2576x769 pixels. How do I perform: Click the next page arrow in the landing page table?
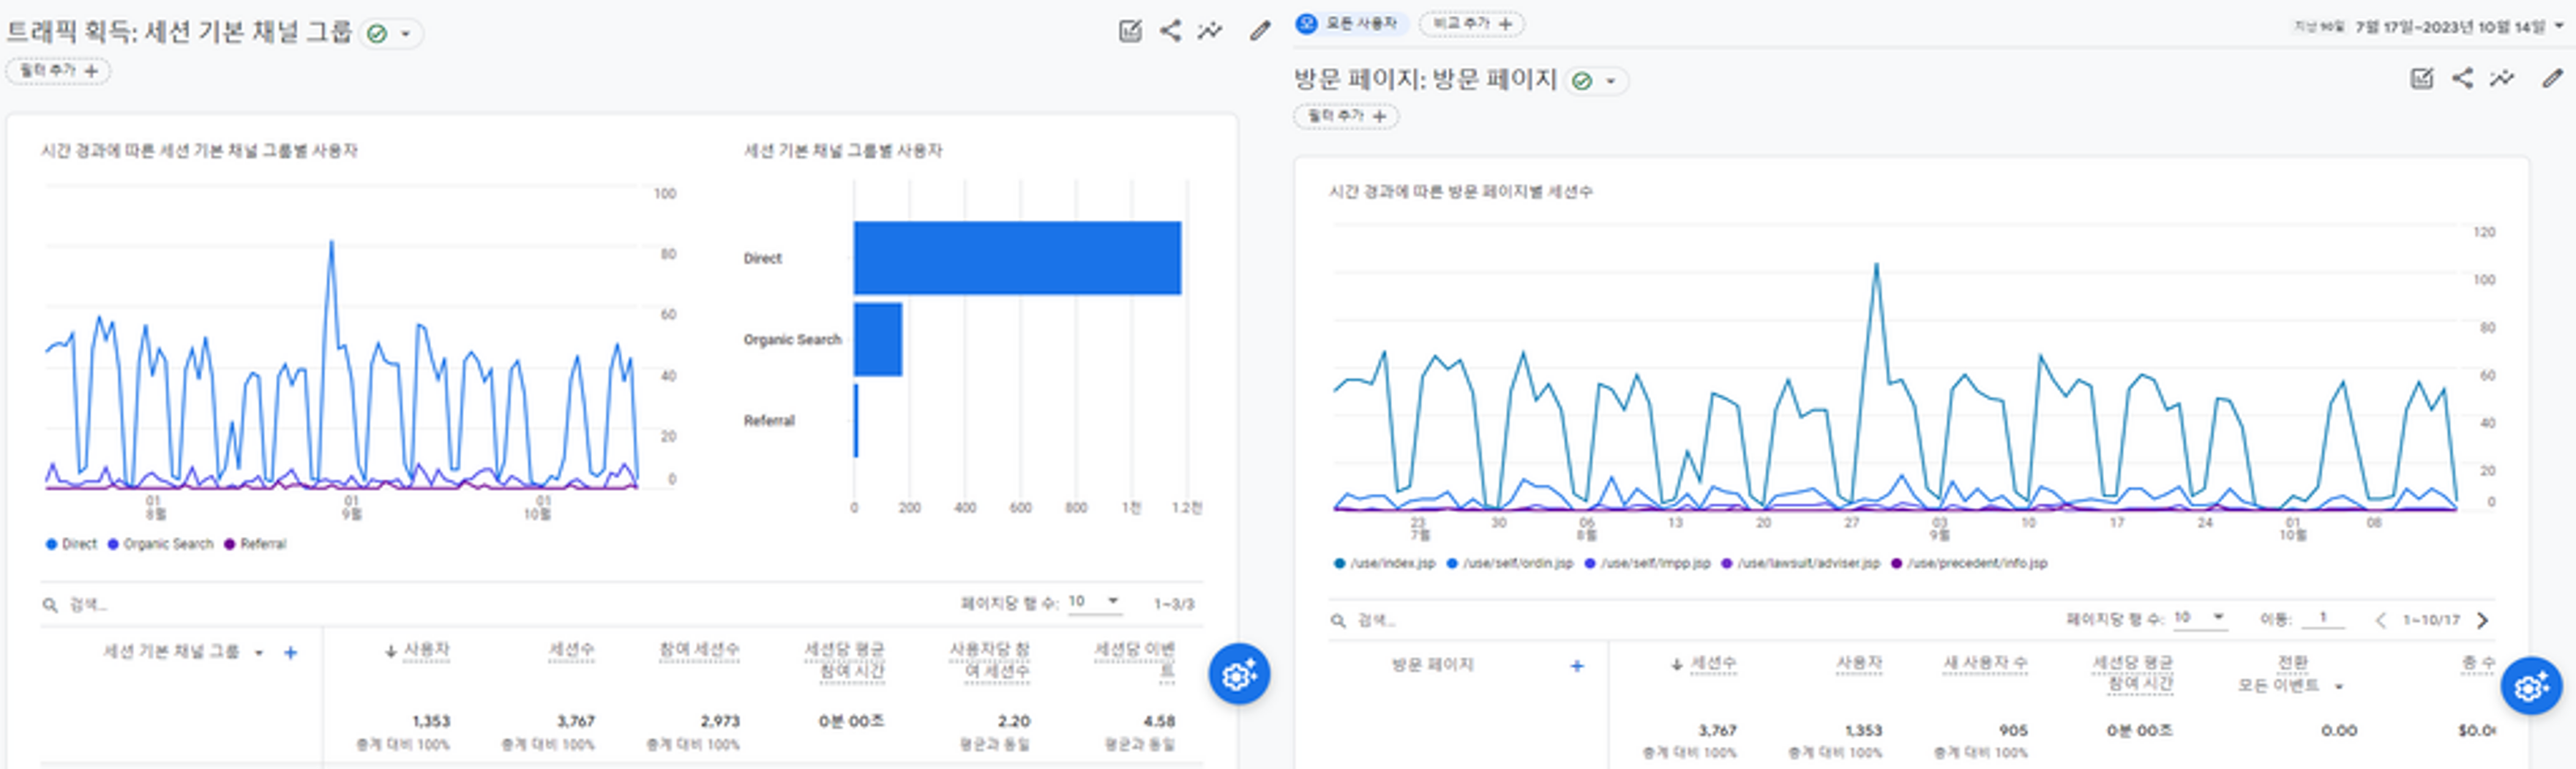(2483, 620)
